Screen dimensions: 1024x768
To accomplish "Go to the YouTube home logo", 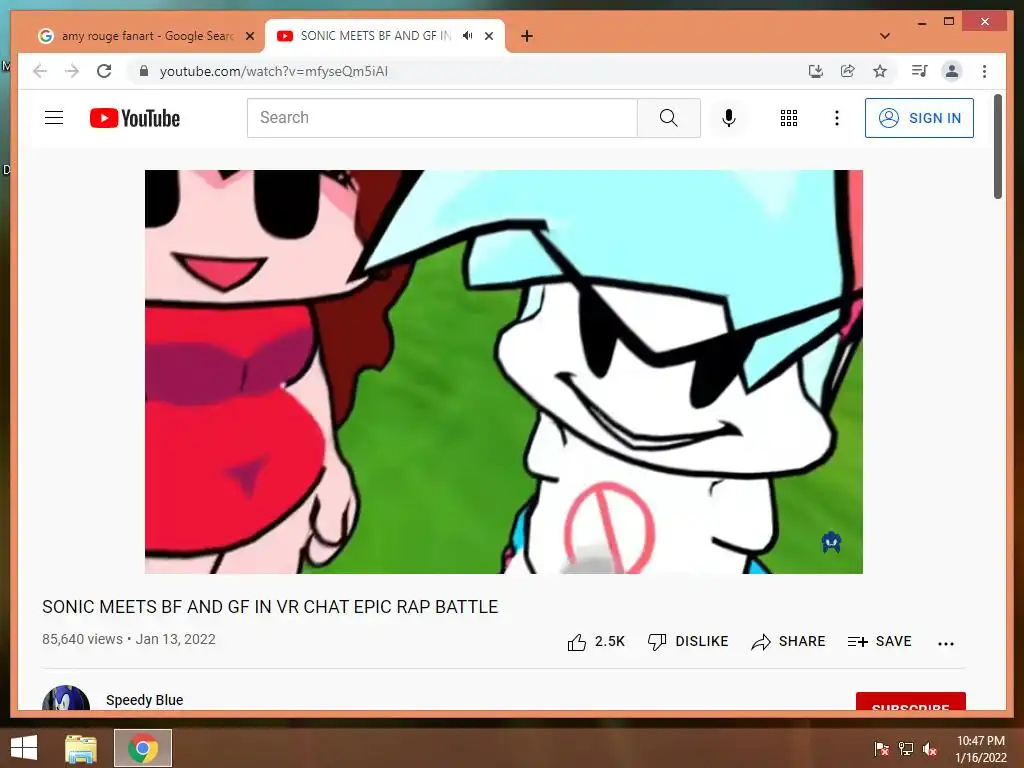I will point(135,118).
